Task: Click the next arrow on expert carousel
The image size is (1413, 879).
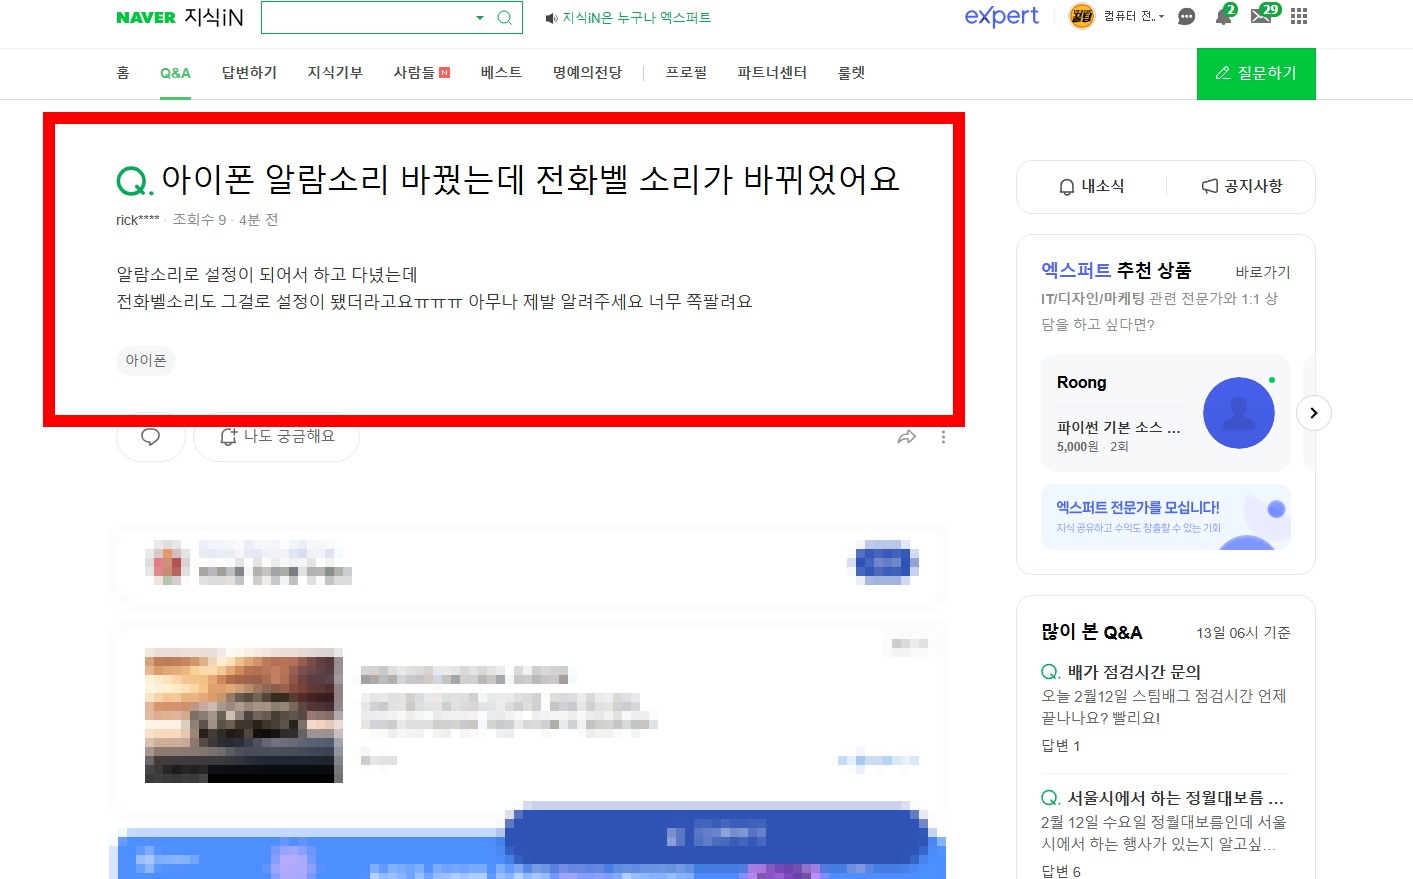Action: 1314,413
